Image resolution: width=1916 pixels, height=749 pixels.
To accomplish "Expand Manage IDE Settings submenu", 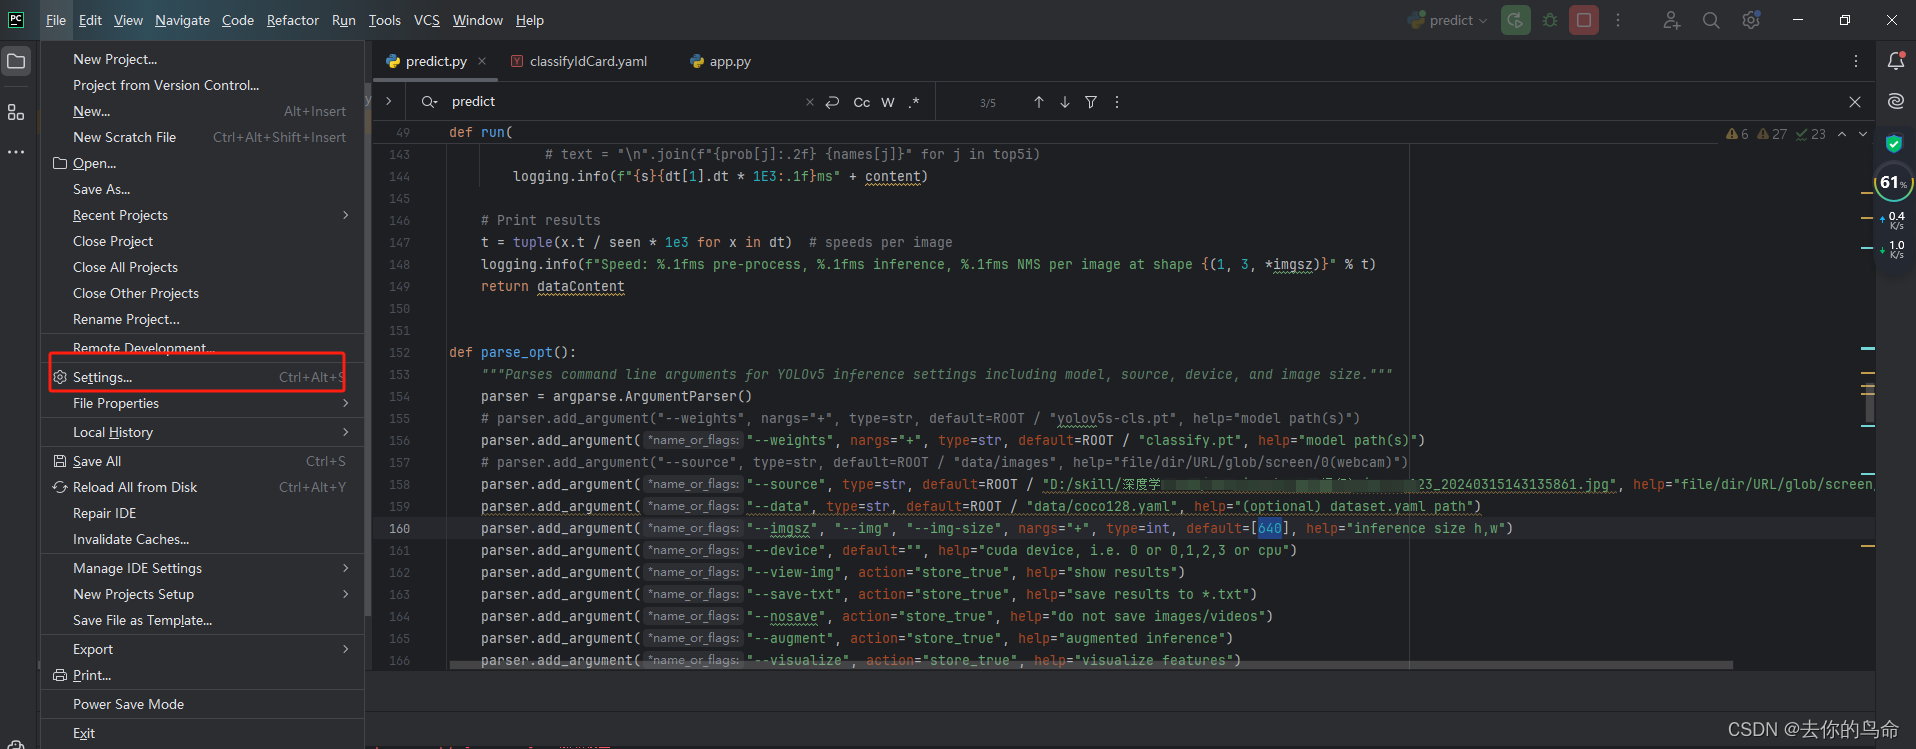I will click(202, 568).
